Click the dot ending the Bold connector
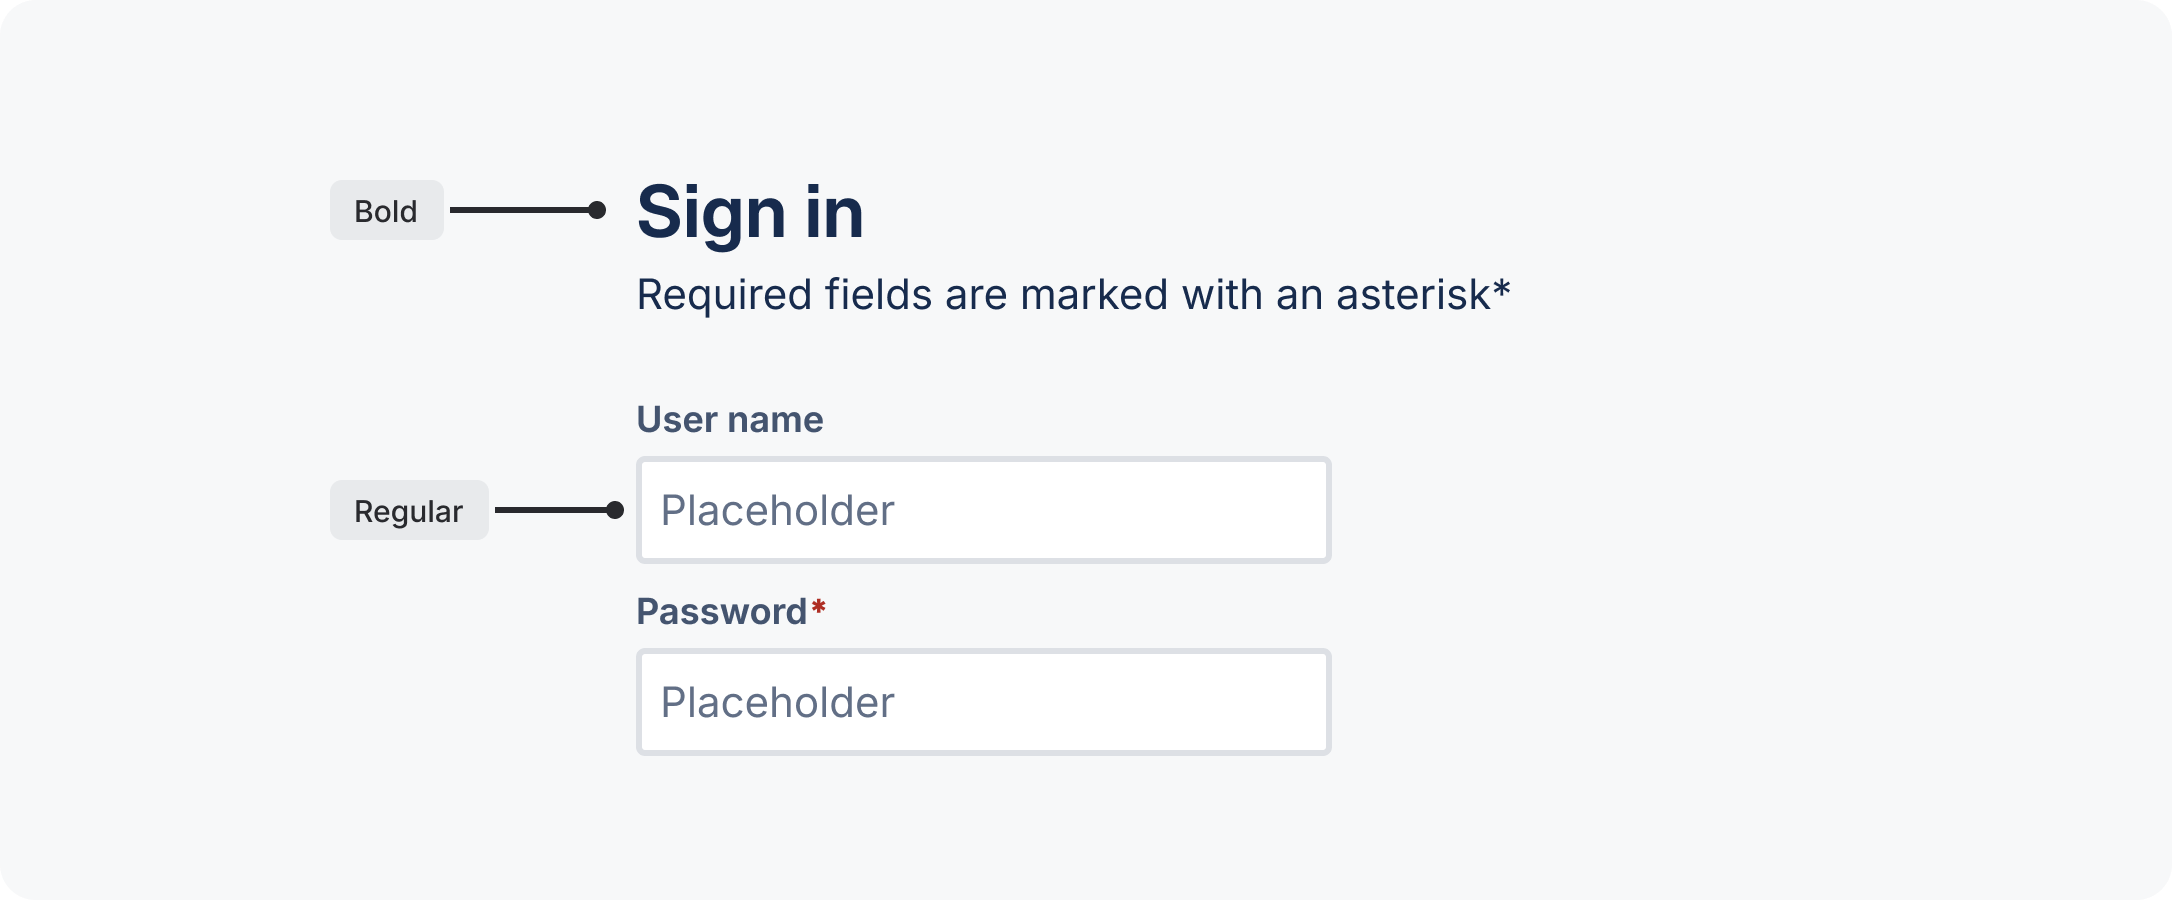 pos(597,210)
